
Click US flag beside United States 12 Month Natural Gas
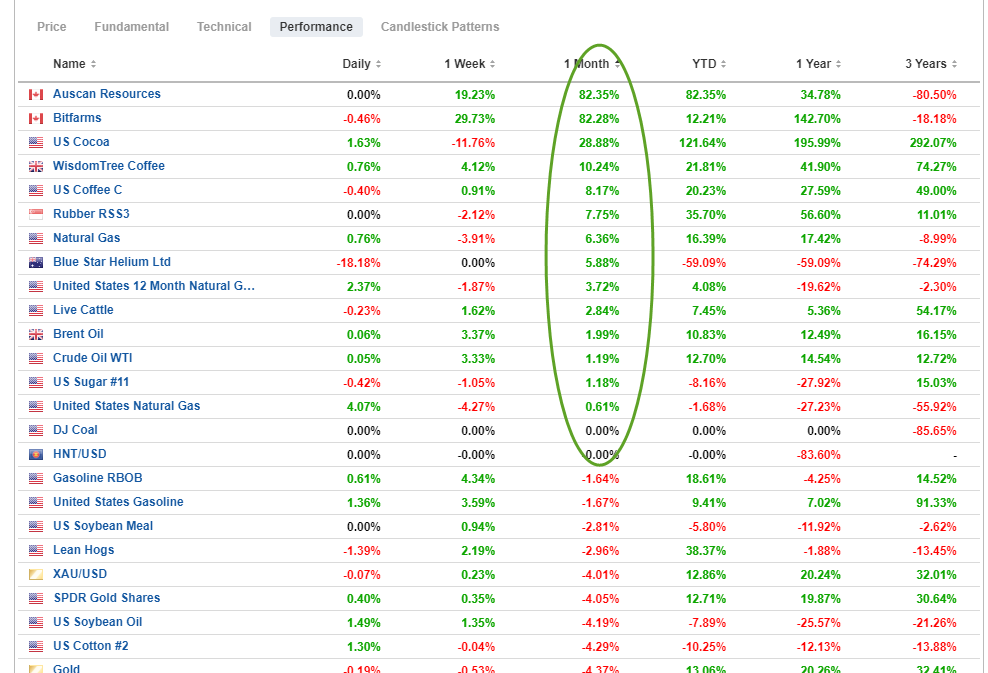(36, 287)
